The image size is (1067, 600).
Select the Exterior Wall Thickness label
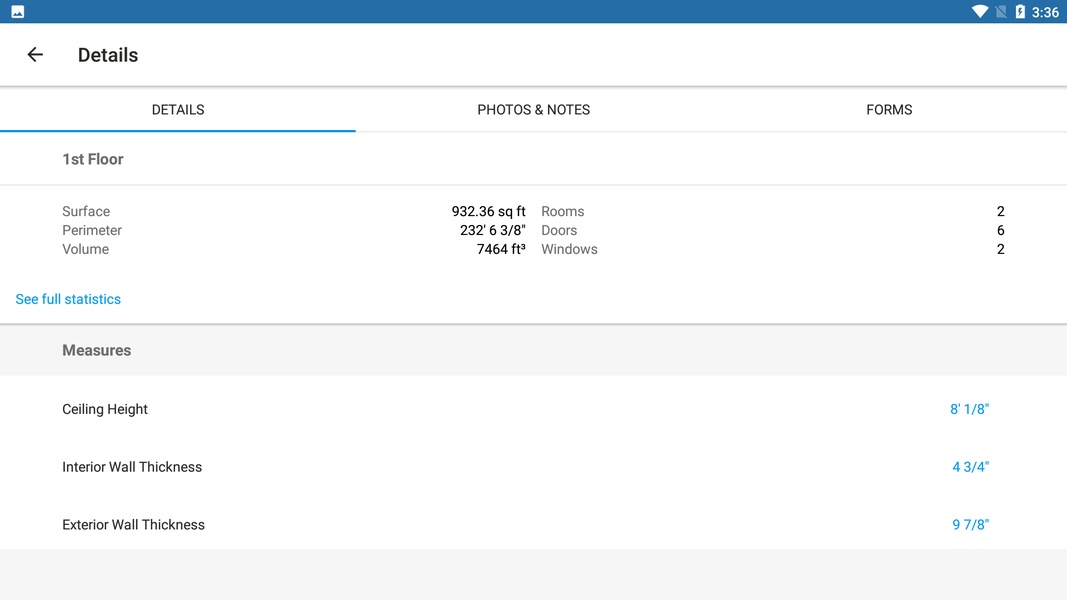coord(133,524)
